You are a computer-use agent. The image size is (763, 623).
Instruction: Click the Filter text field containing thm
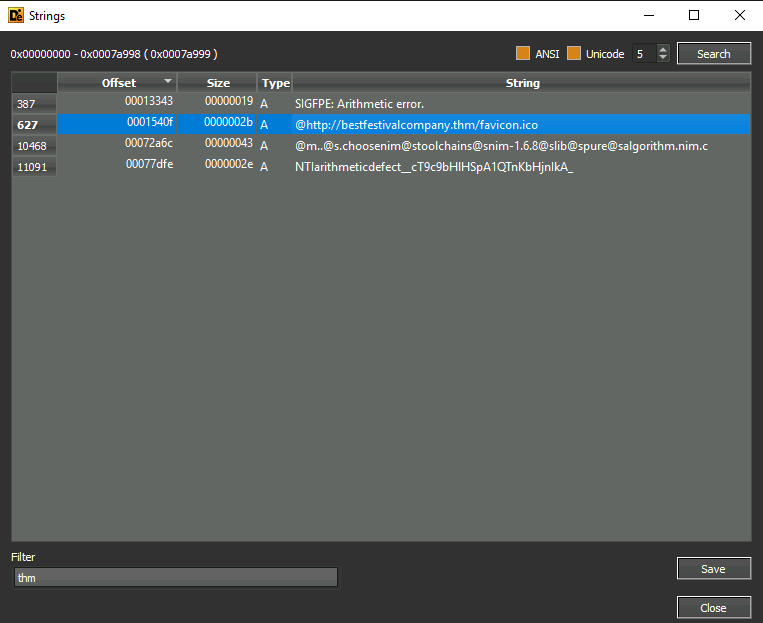(x=175, y=578)
